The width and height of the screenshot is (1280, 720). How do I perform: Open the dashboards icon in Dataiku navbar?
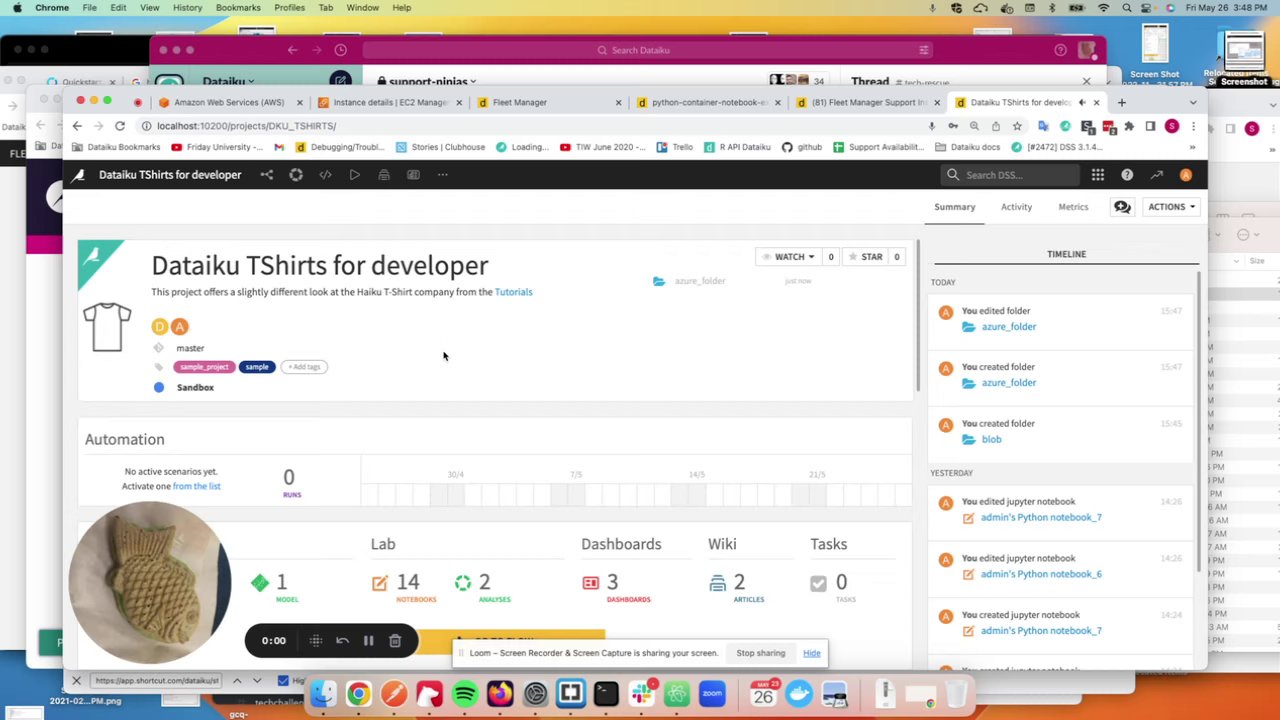tap(413, 175)
